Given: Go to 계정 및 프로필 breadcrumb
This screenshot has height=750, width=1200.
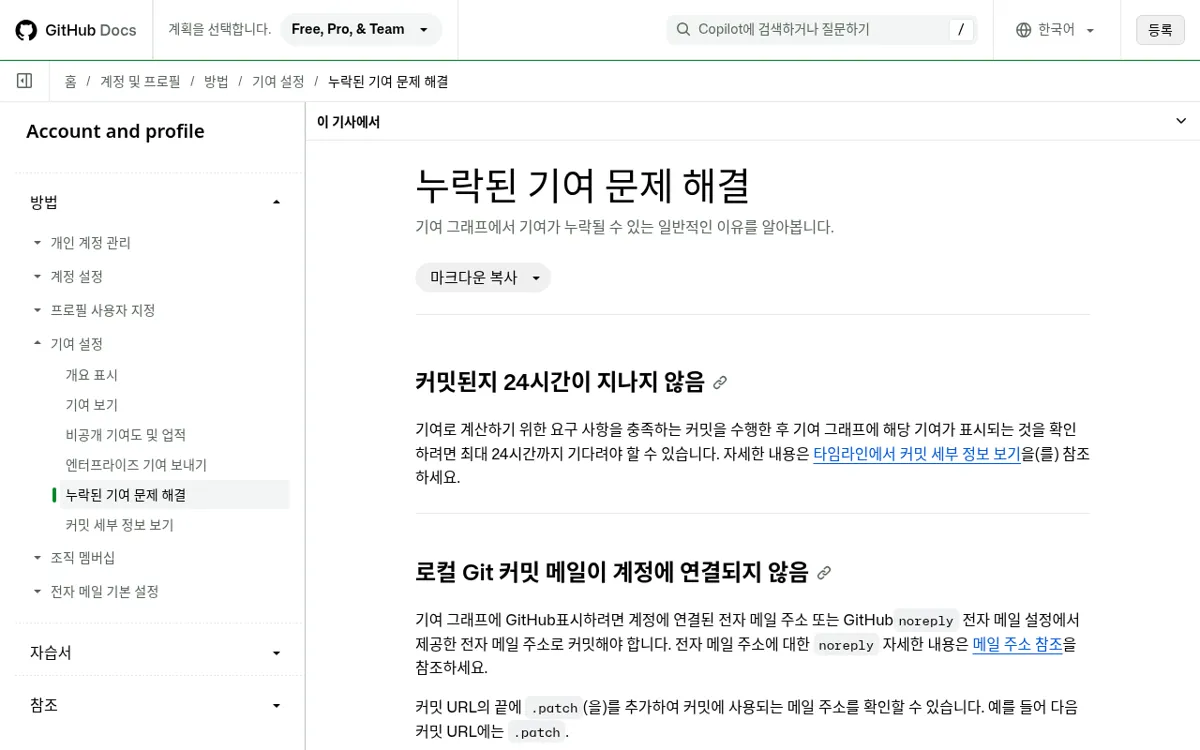Looking at the screenshot, I should pyautogui.click(x=140, y=82).
